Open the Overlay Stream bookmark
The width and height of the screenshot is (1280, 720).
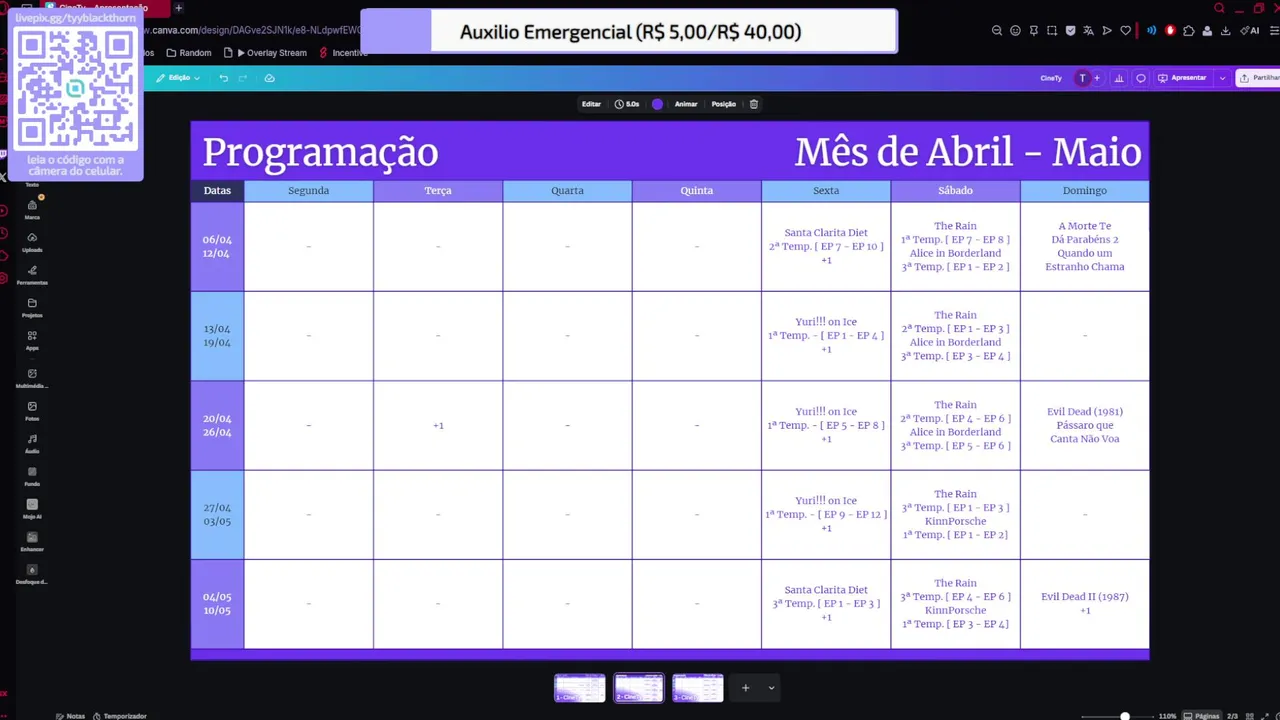pos(266,53)
